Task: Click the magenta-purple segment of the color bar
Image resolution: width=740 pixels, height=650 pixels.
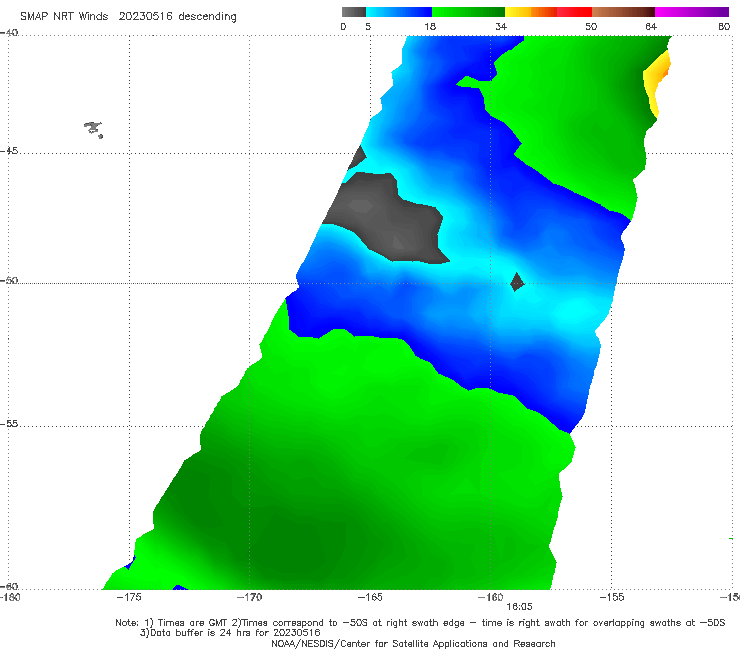Action: (692, 12)
